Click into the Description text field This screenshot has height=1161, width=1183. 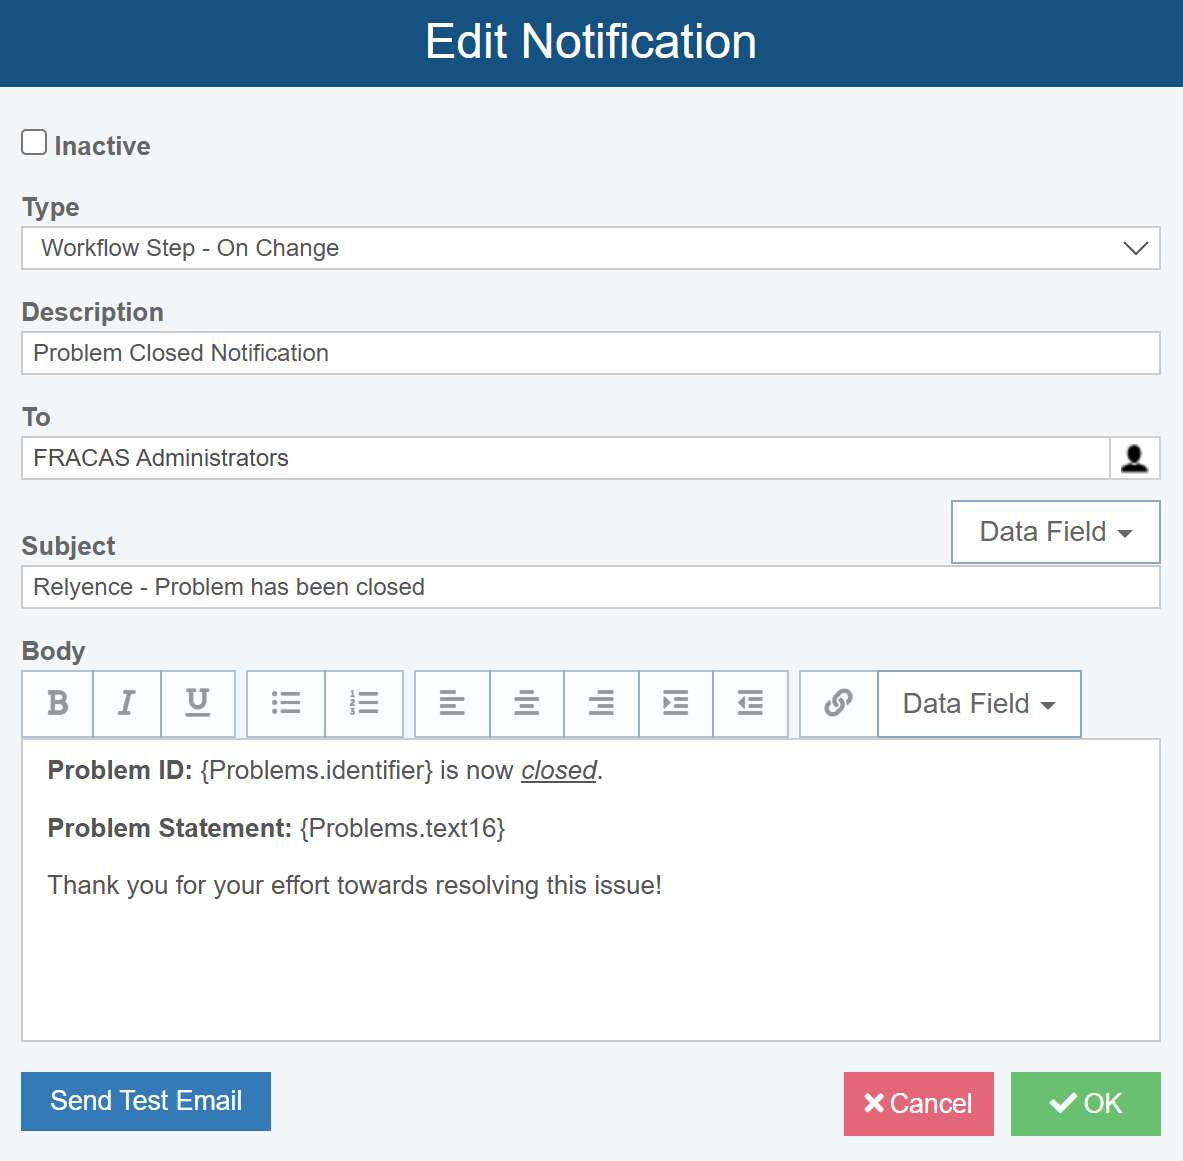590,353
